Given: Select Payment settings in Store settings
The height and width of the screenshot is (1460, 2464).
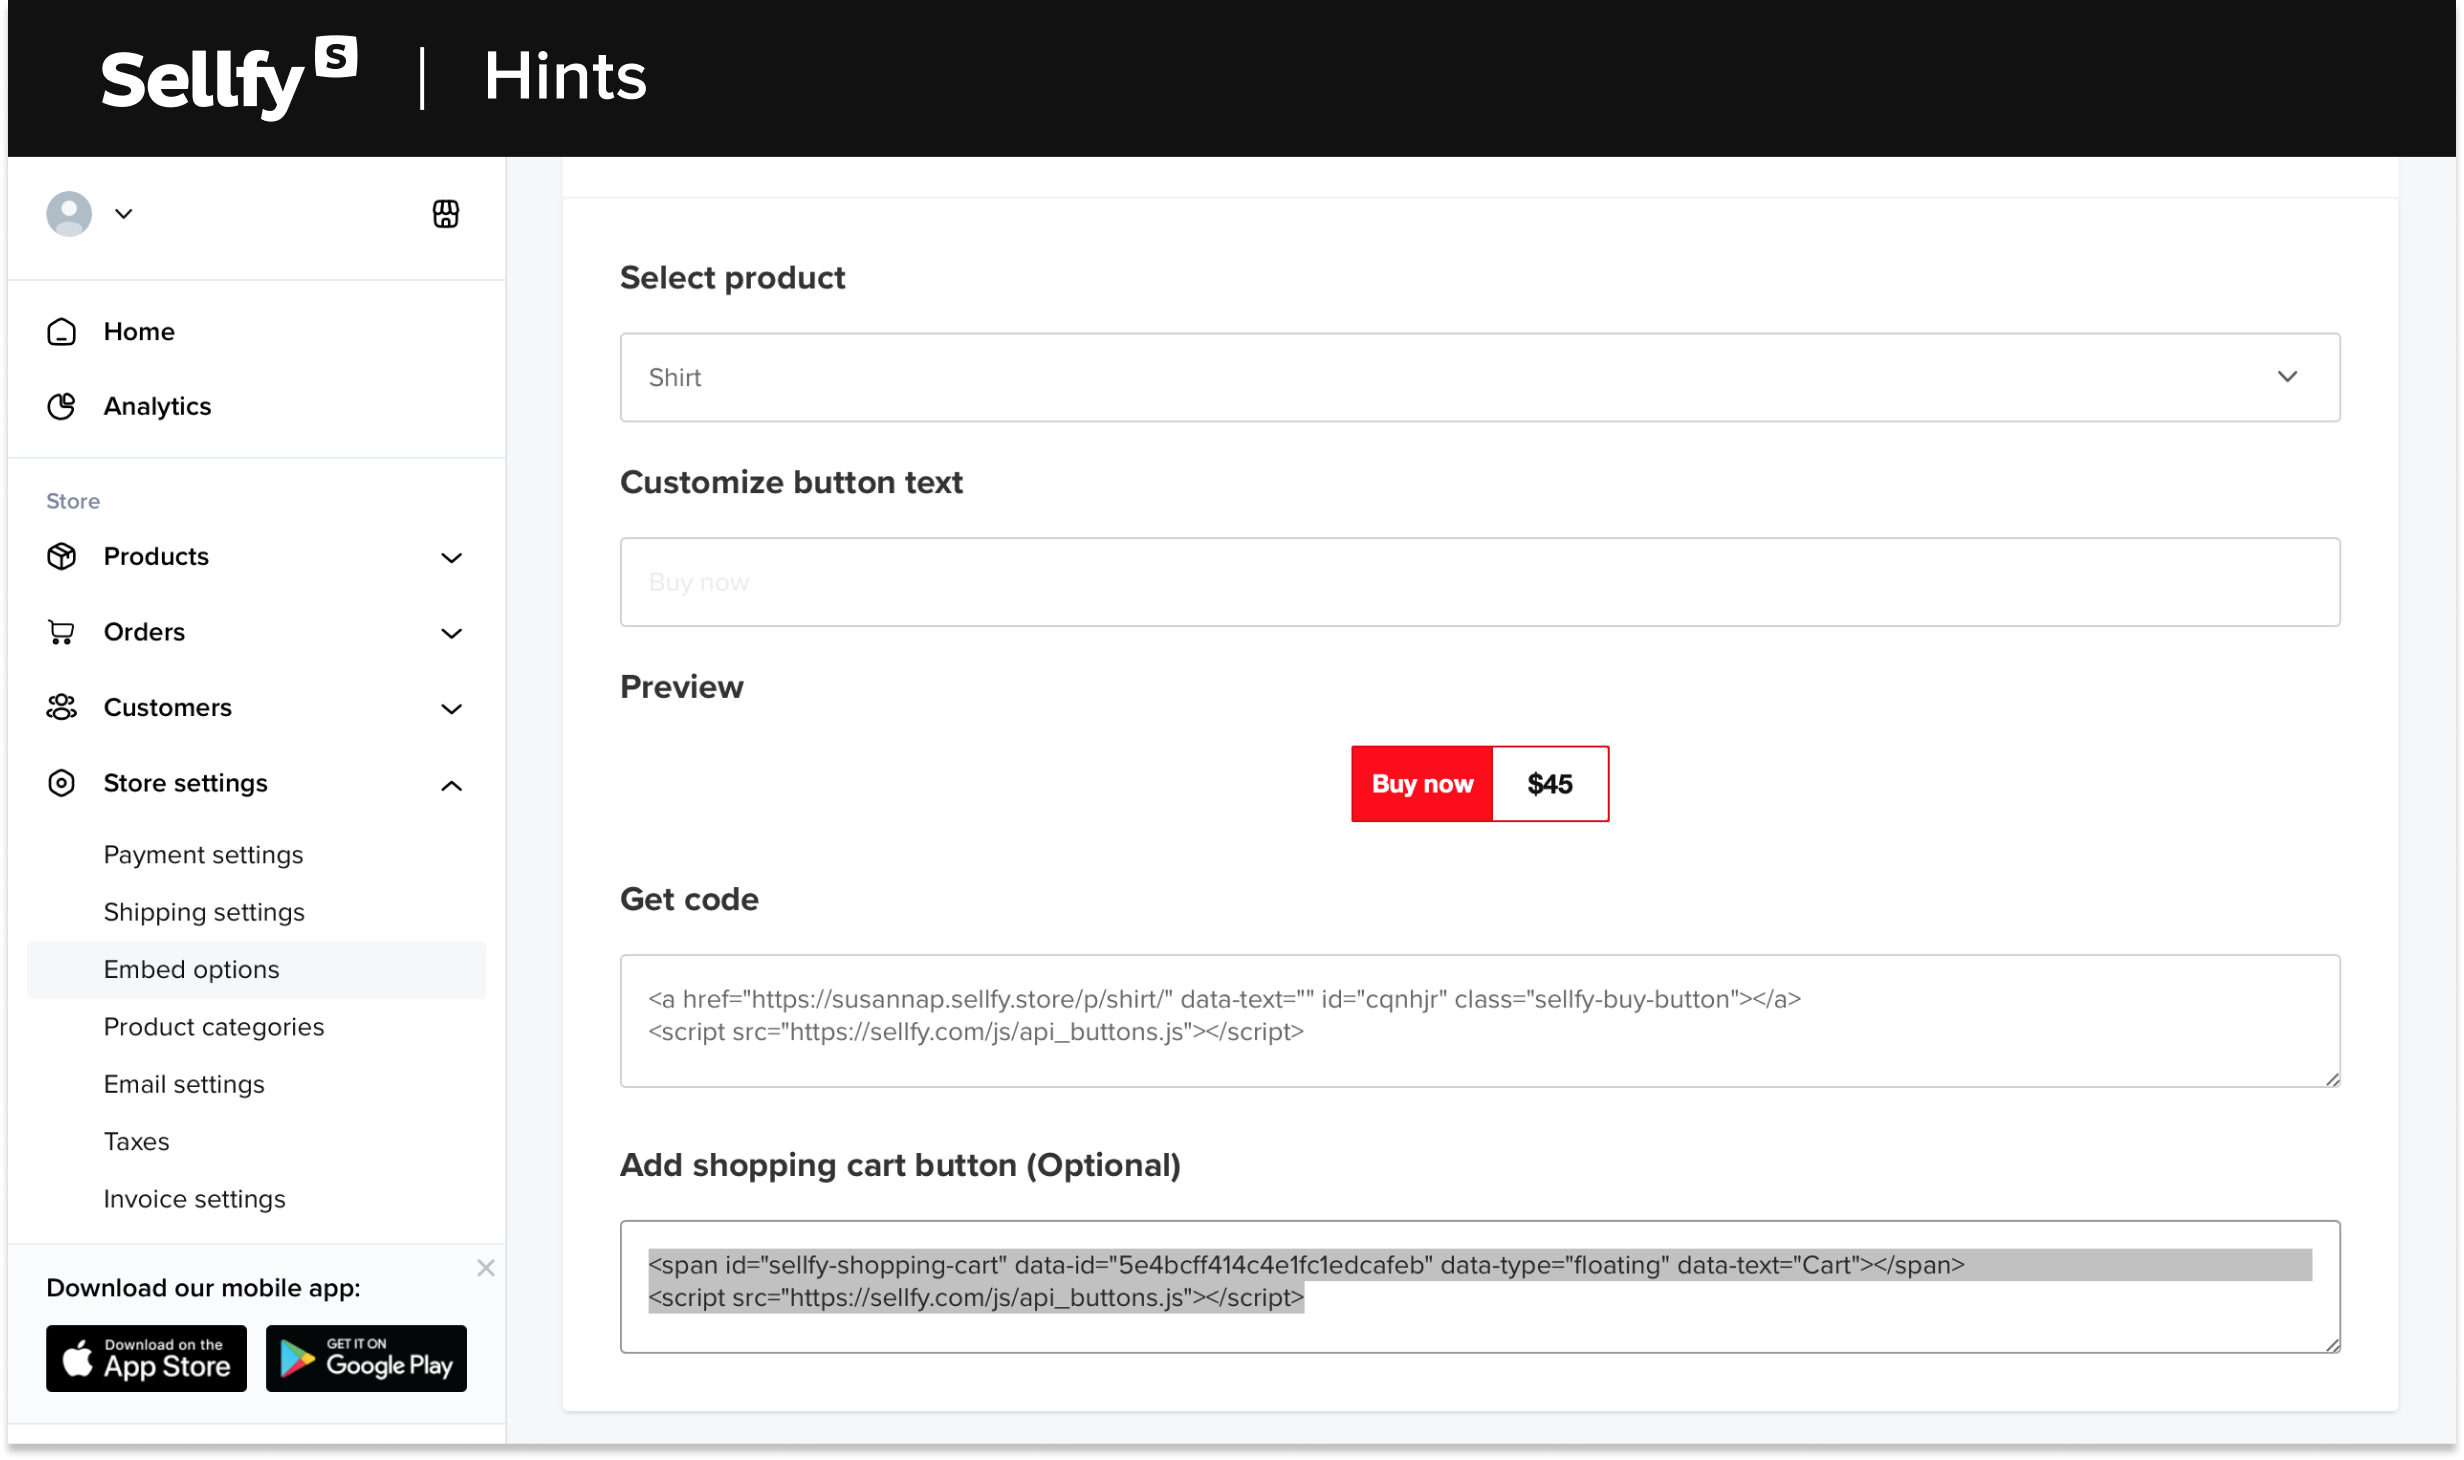Looking at the screenshot, I should tap(203, 853).
